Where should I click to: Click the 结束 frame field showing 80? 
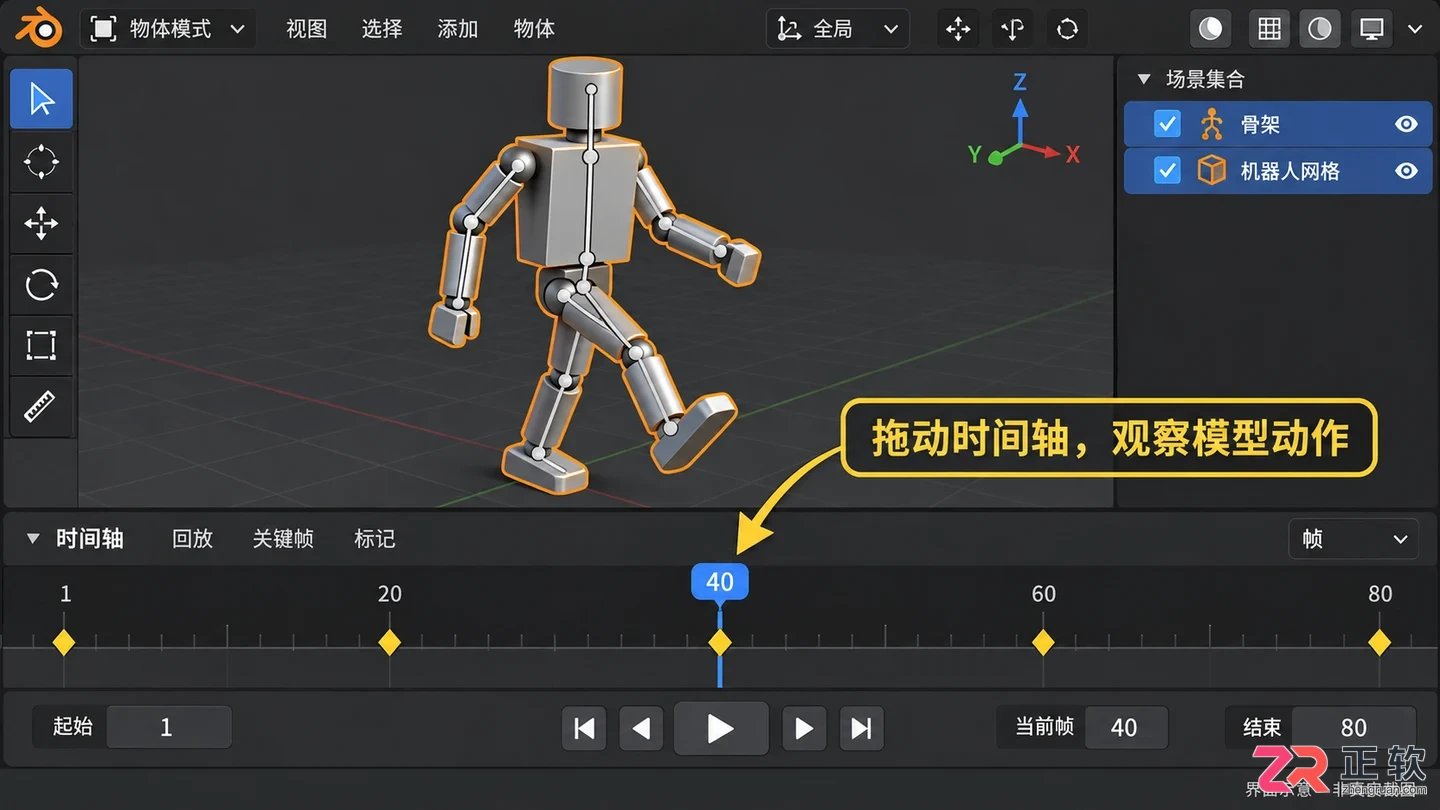coord(1354,727)
